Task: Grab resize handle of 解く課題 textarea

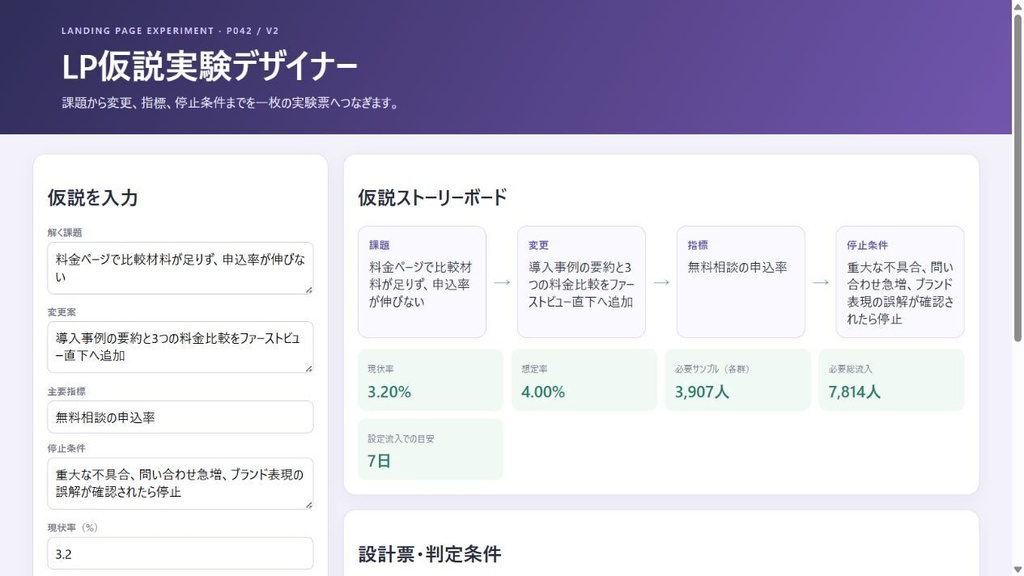Action: click(x=308, y=289)
